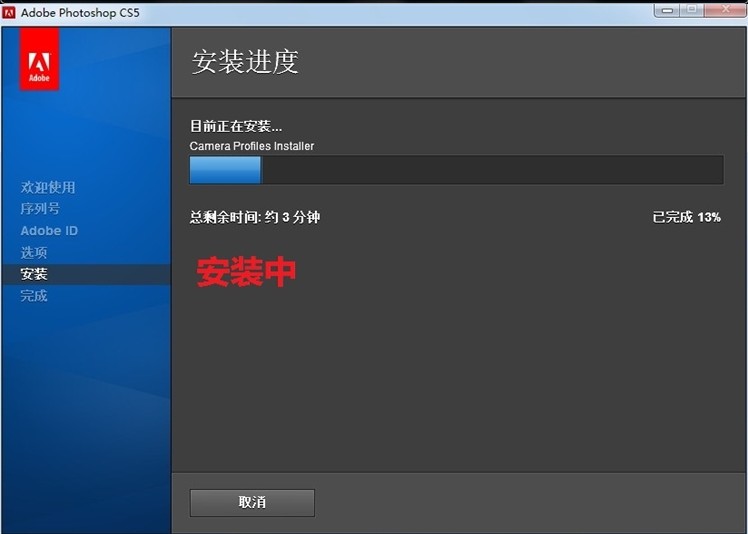Select the highlighted 安装 step in the sidebar

[86, 274]
